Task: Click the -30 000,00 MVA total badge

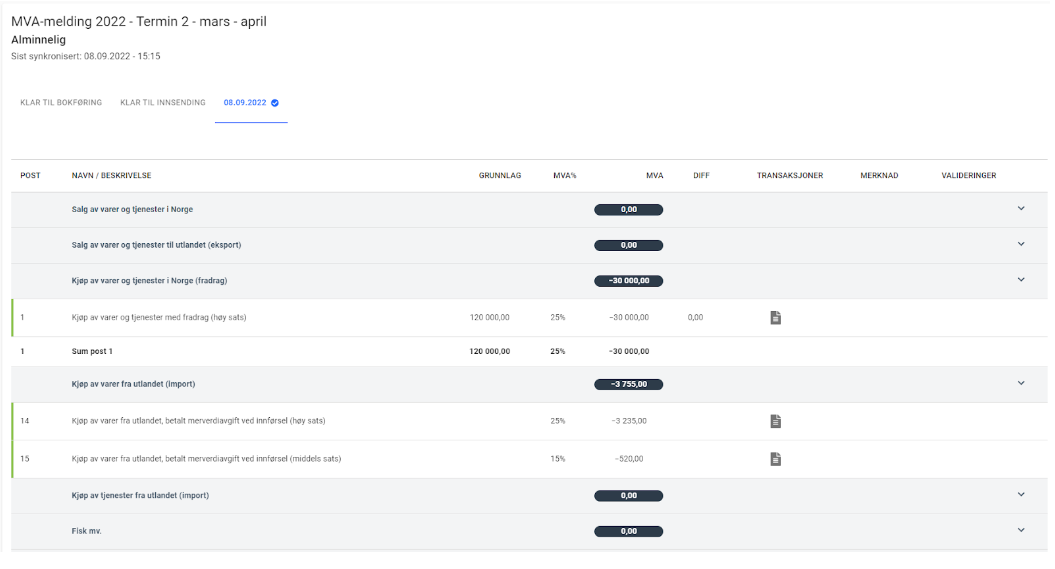Action: 628,281
